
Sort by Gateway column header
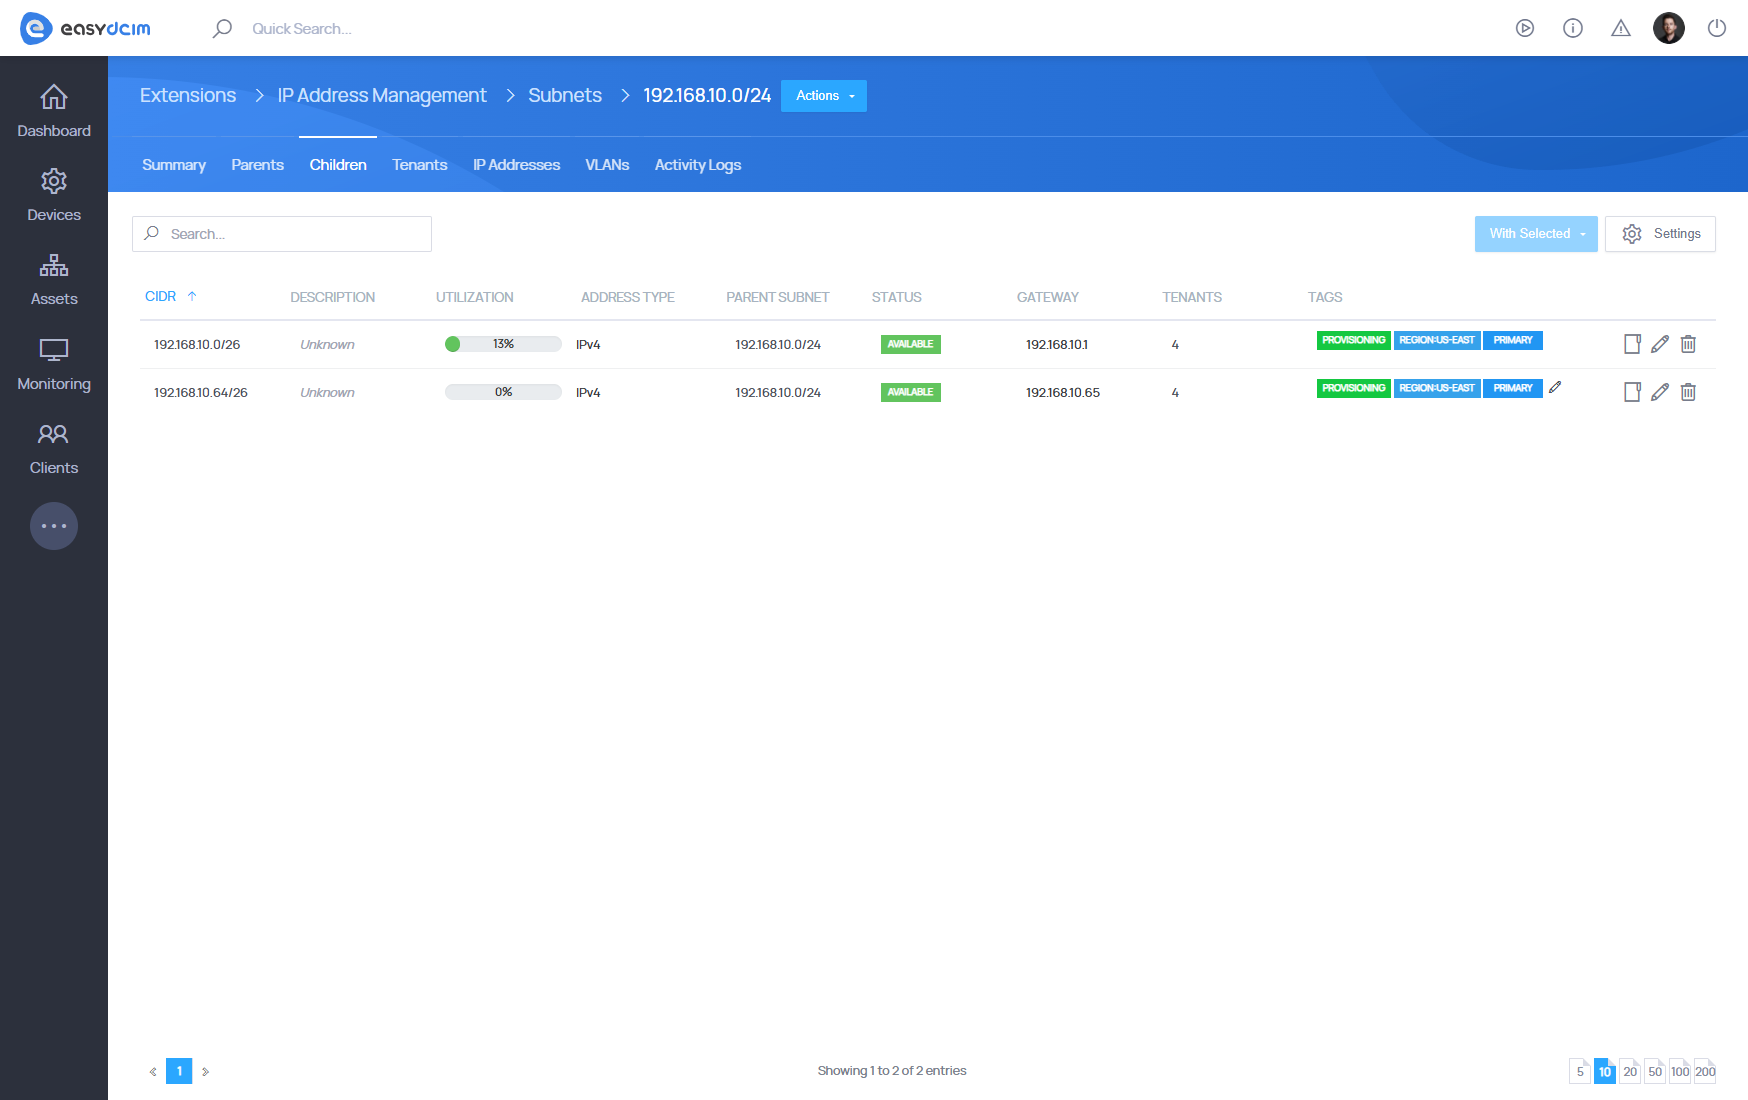point(1047,297)
